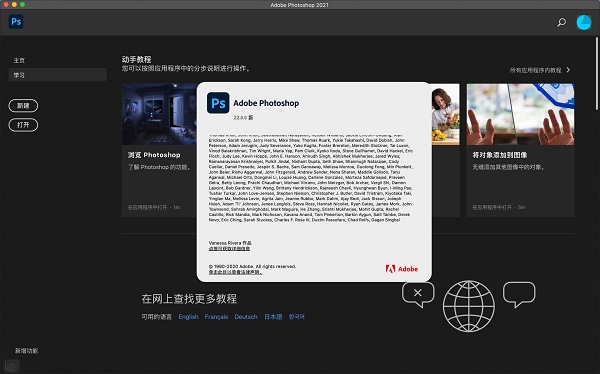Click the 无缝添加其他图像中的对象 description
The image size is (600, 374).
509,167
